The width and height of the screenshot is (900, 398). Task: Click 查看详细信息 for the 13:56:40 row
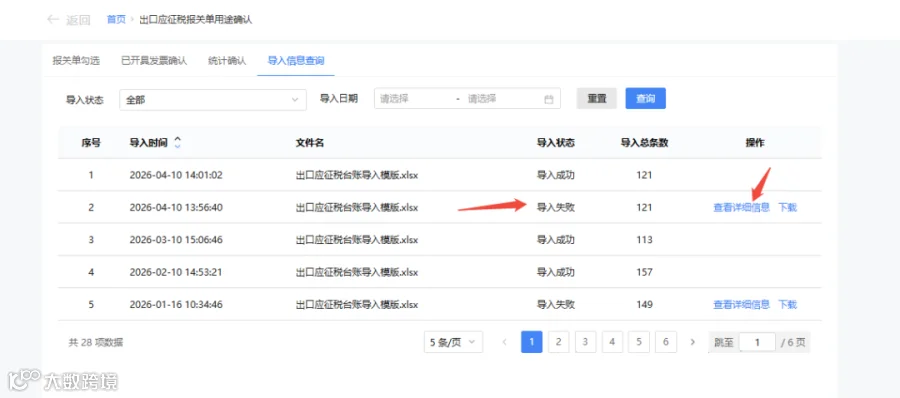[741, 207]
